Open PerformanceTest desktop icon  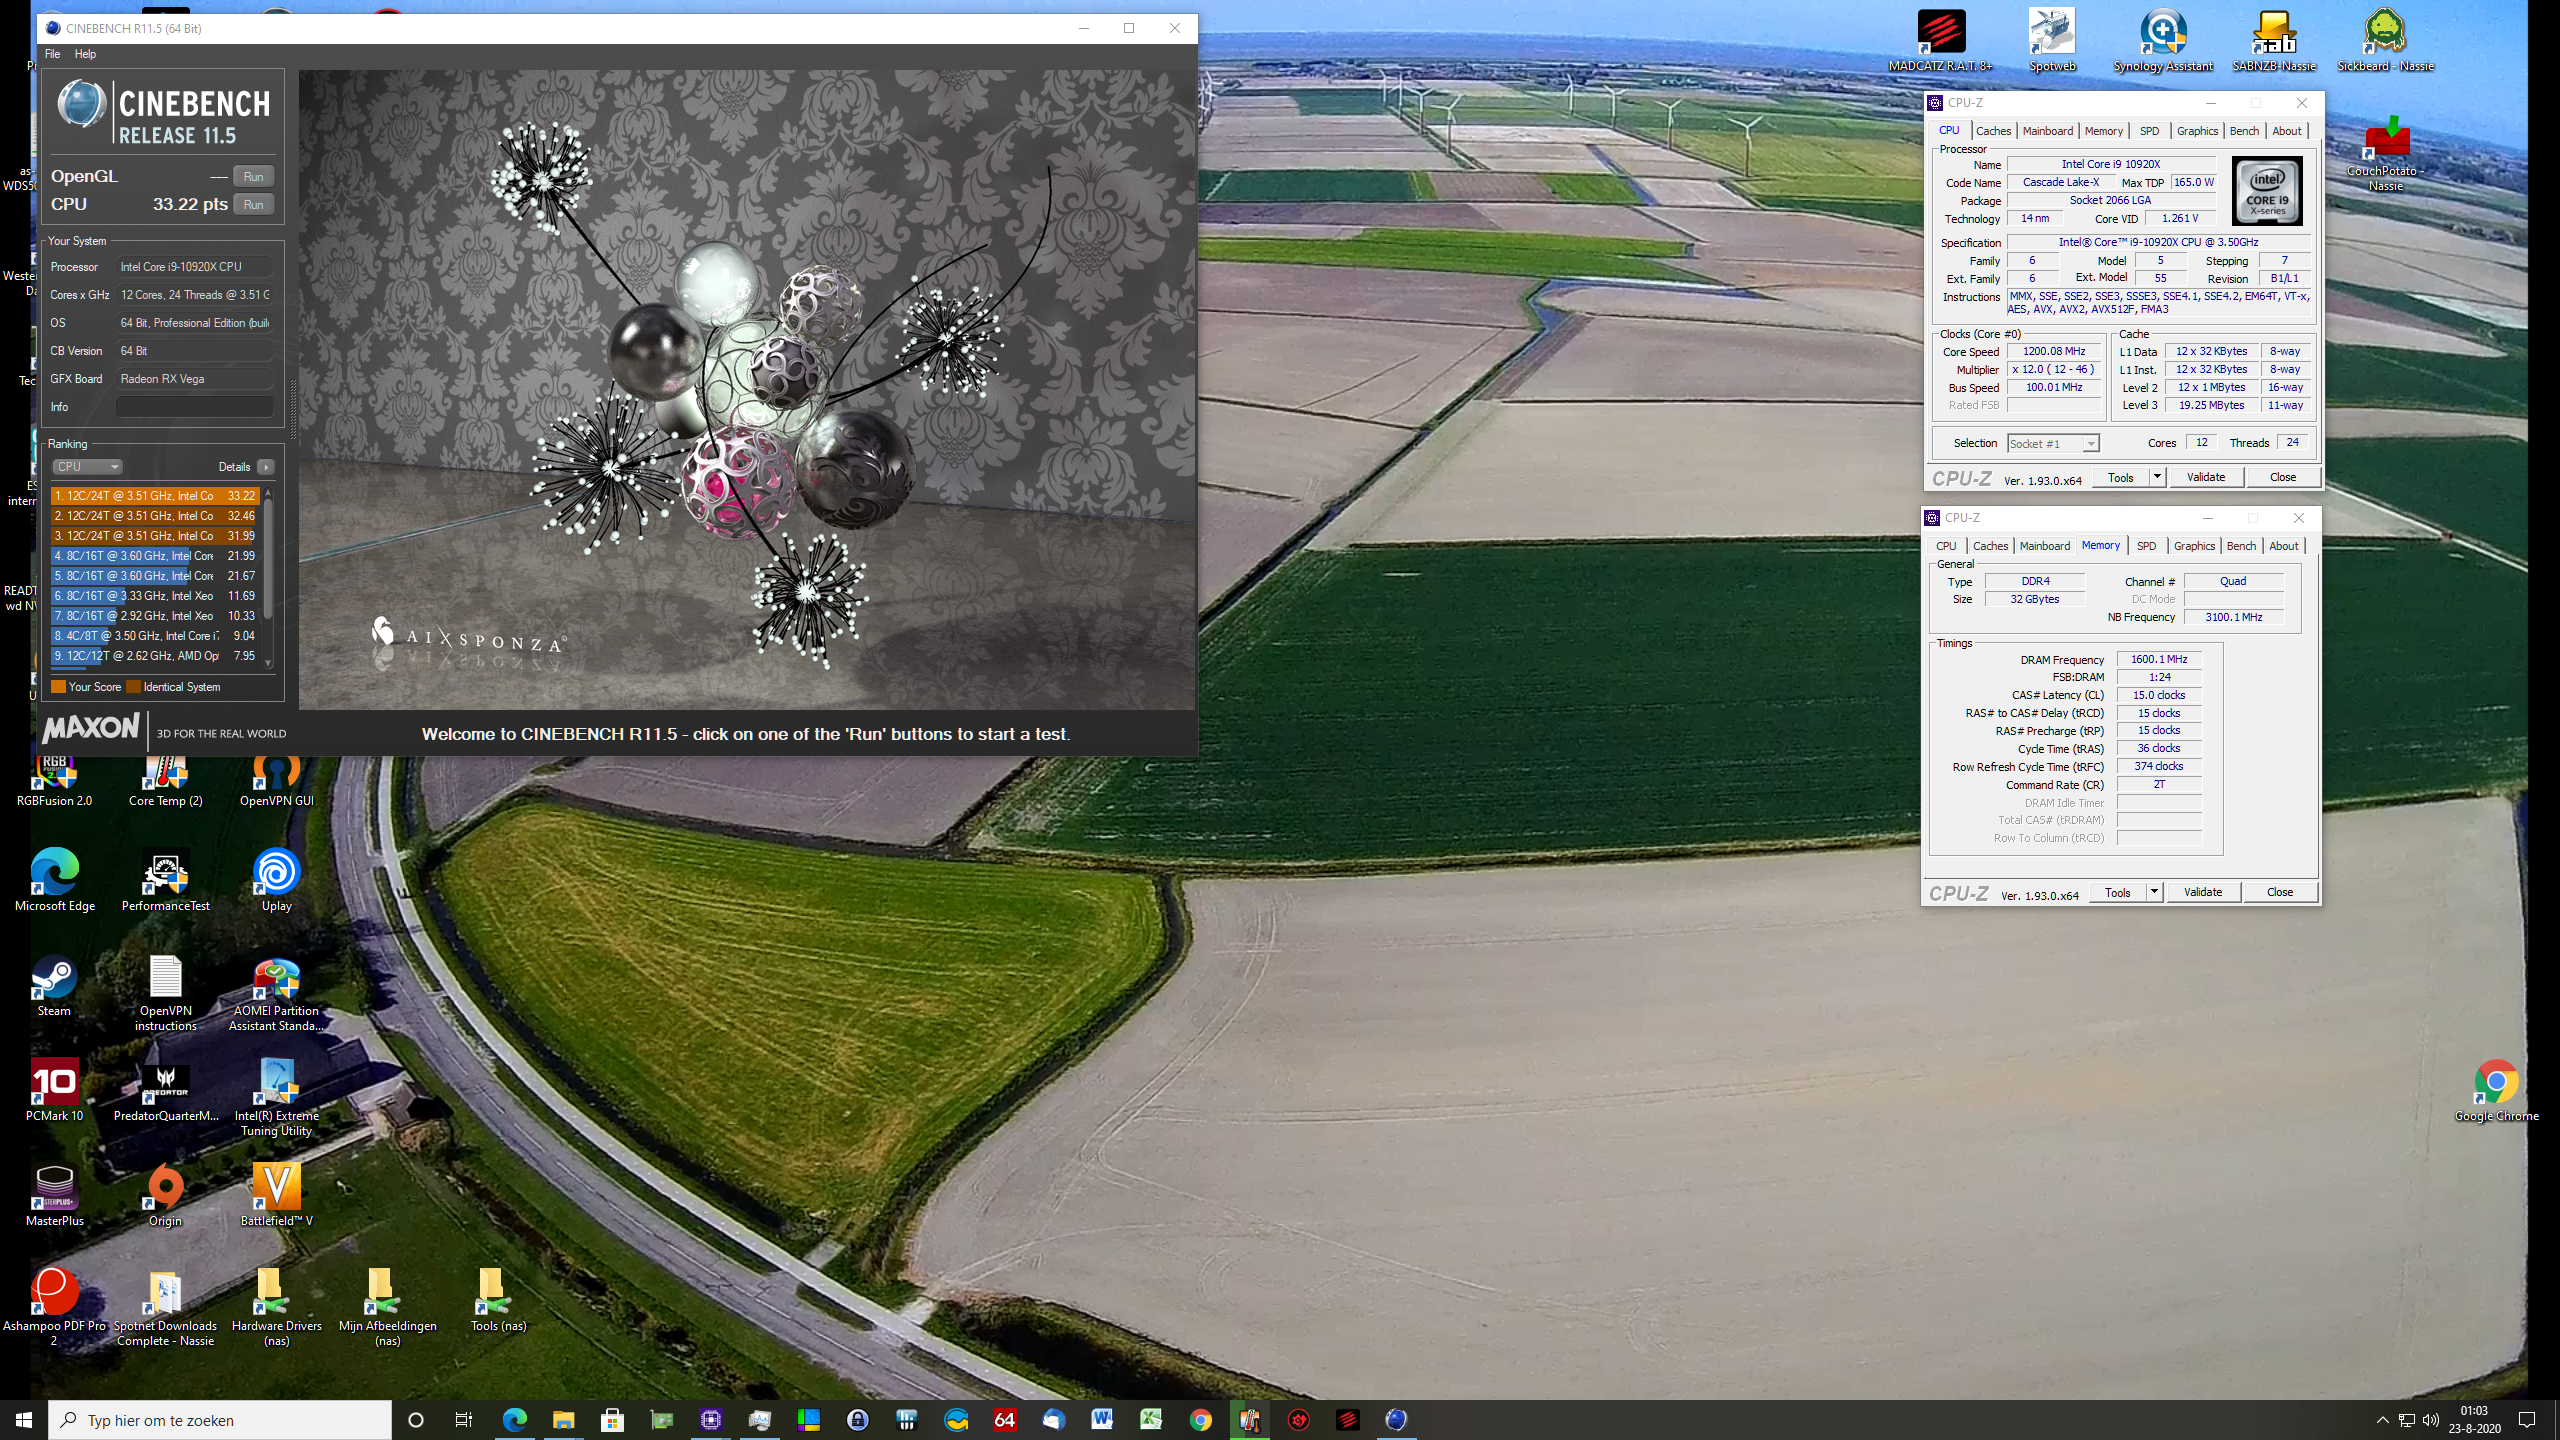[x=165, y=880]
